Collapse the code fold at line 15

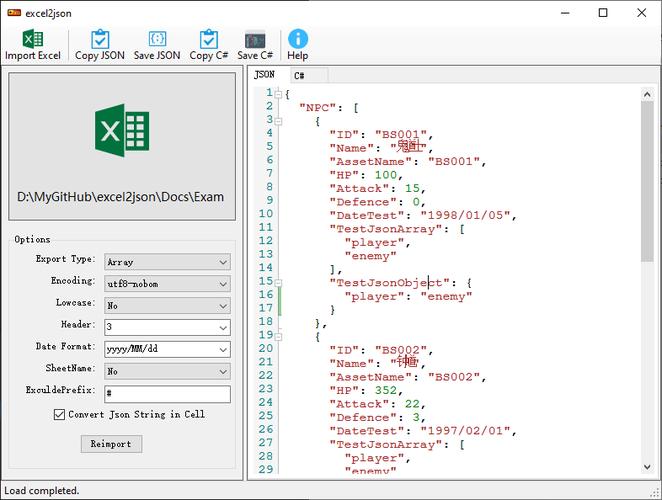click(278, 283)
